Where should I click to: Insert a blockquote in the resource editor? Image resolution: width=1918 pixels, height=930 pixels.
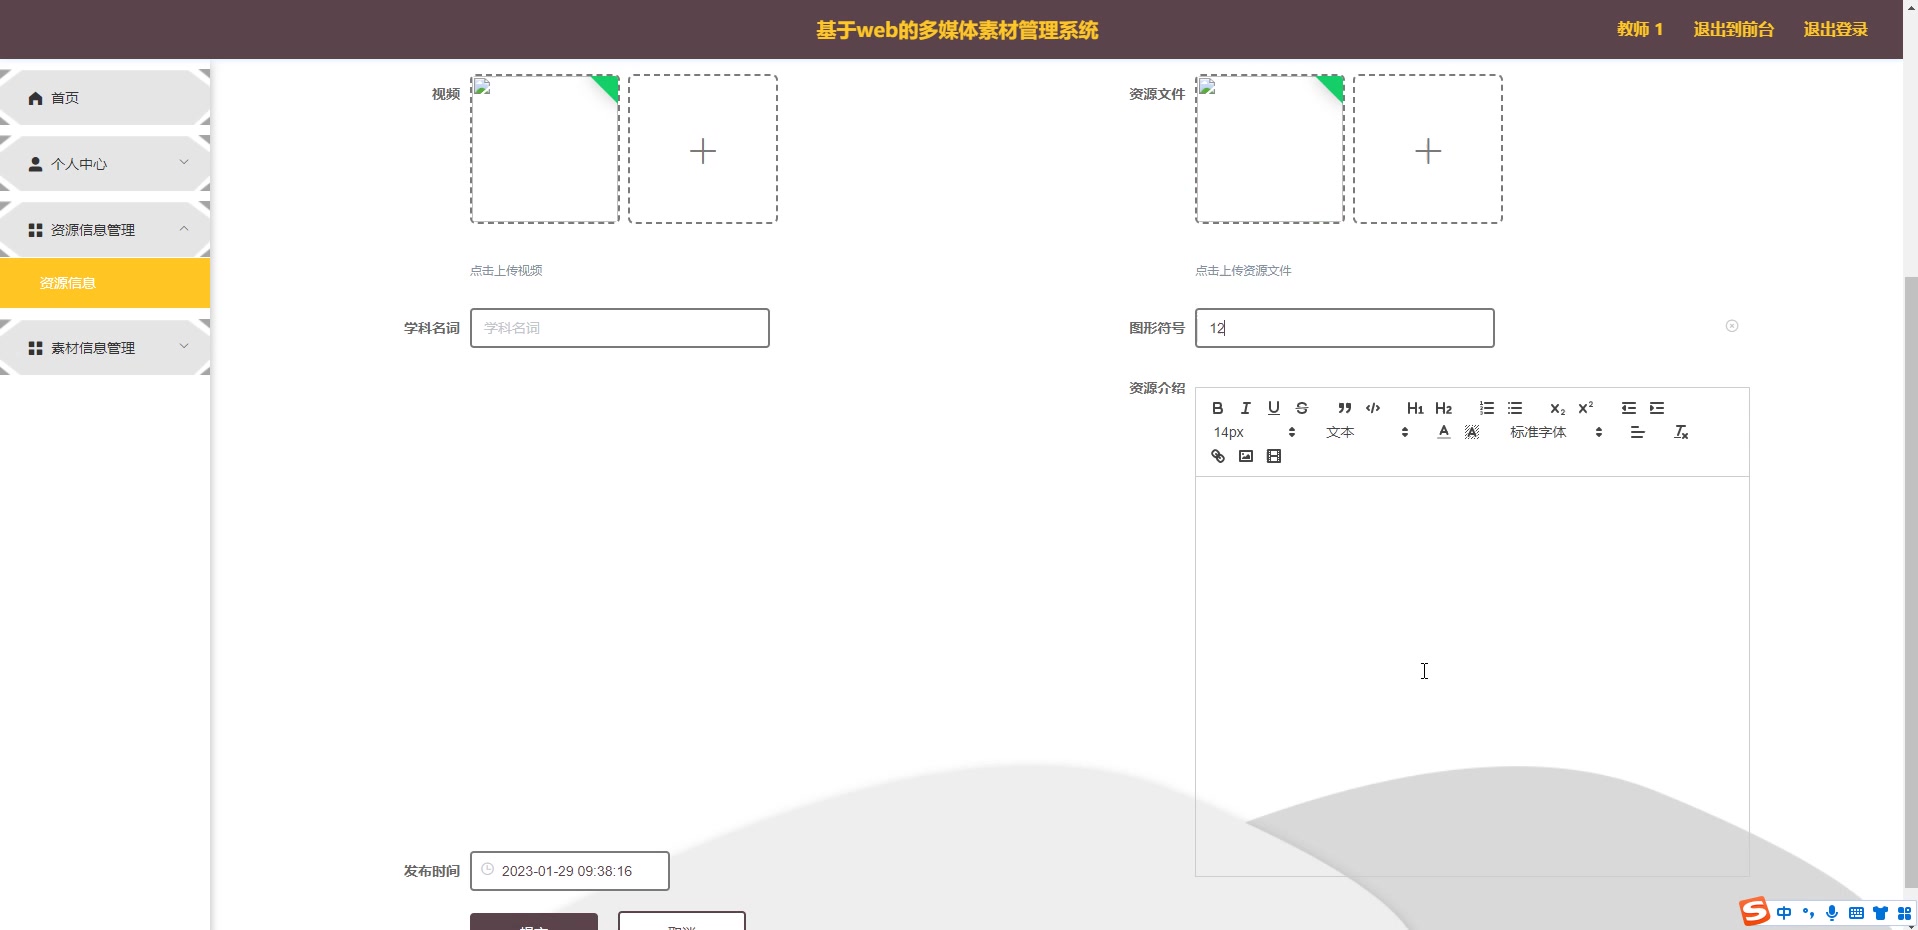(1343, 408)
